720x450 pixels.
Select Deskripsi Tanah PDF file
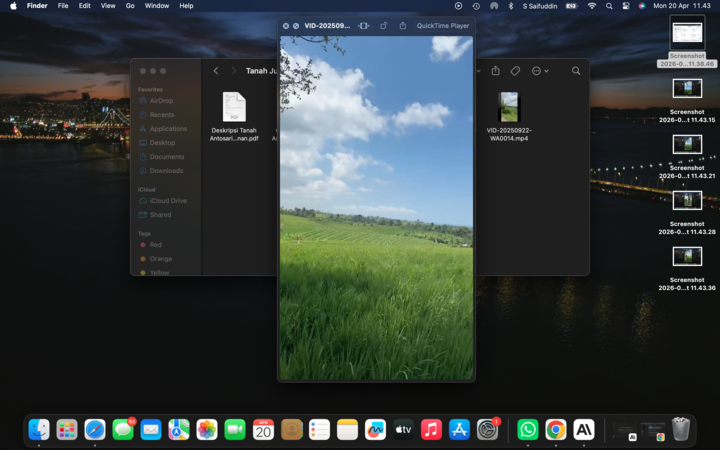tap(234, 108)
